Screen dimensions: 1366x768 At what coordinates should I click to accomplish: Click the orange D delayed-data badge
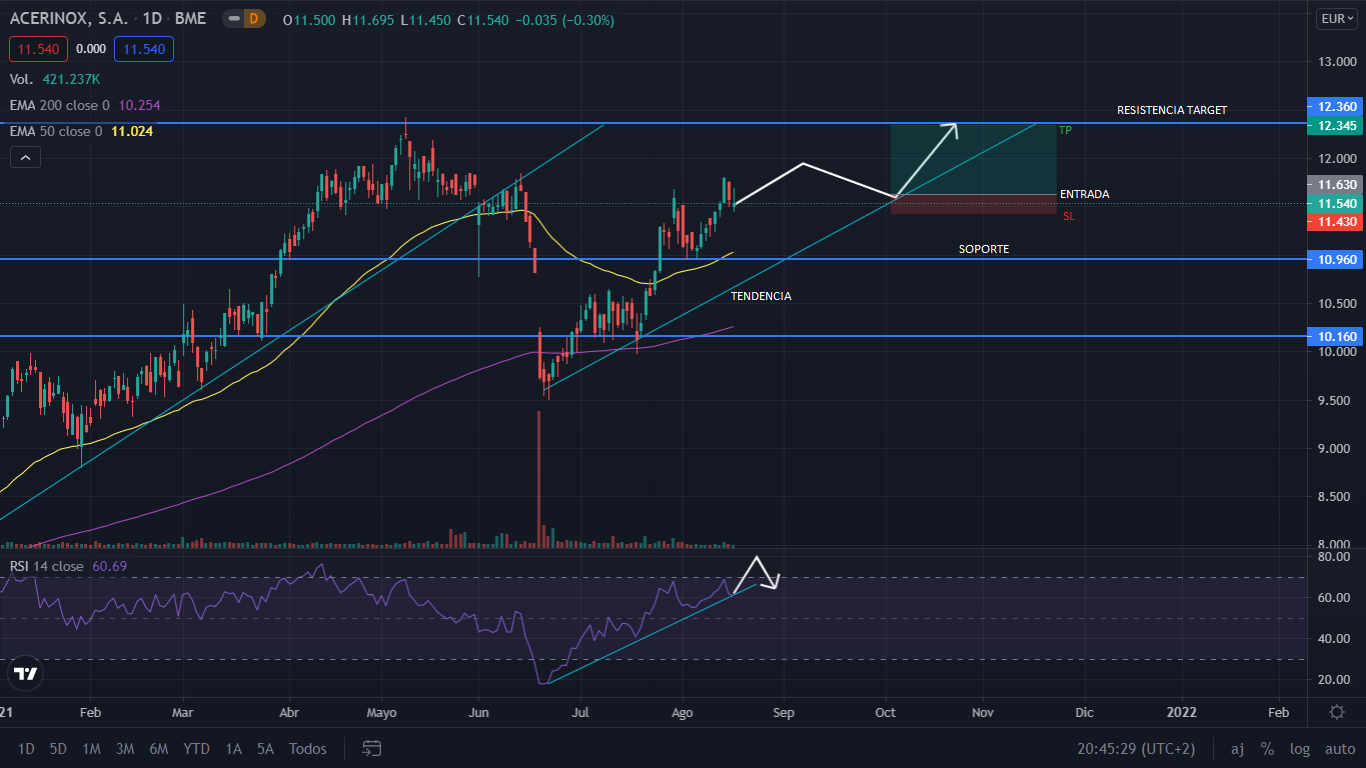click(x=253, y=19)
